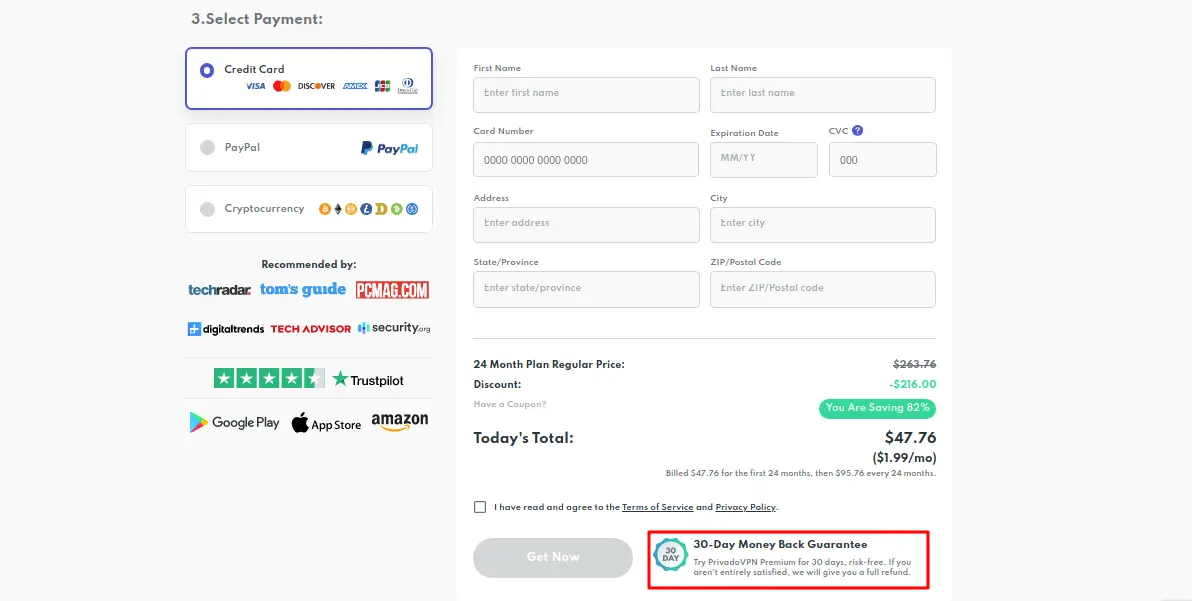Click the Card Number input field

click(x=586, y=160)
